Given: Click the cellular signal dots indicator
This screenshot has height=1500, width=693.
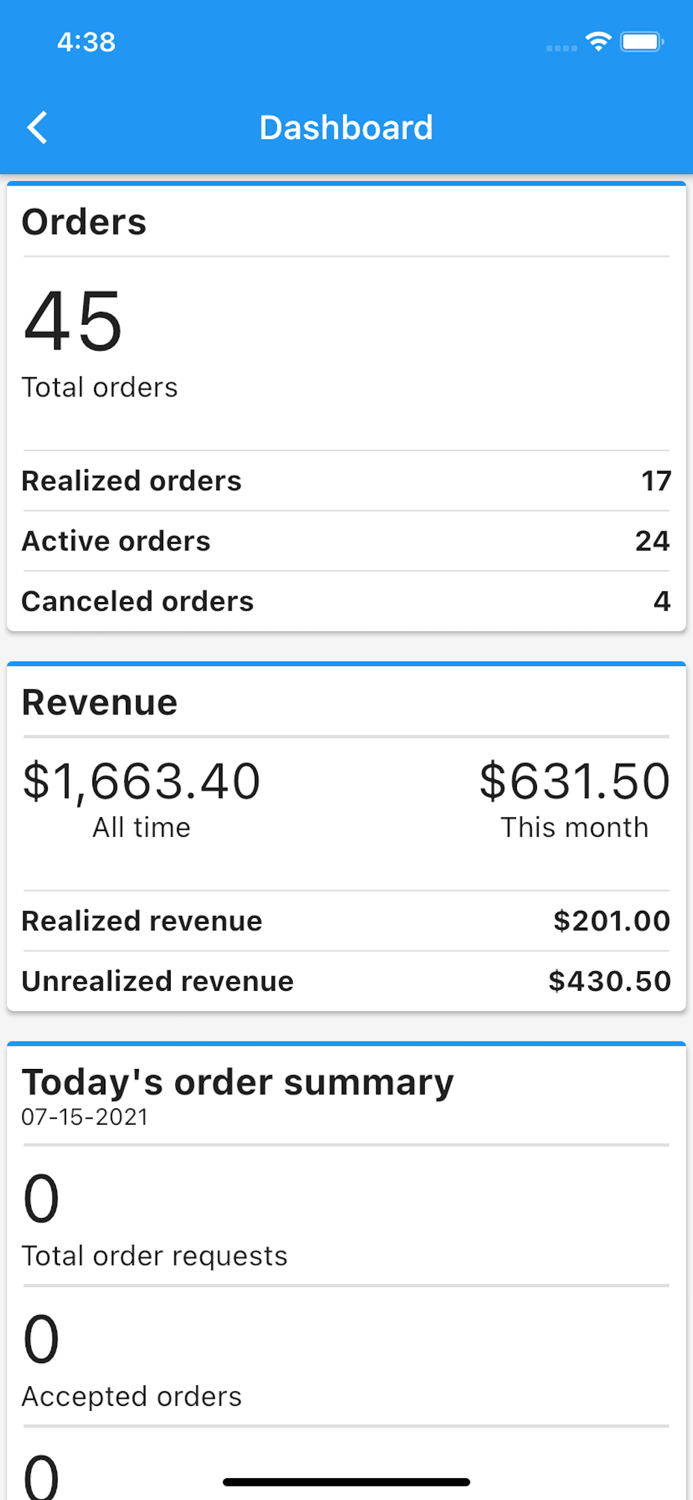Looking at the screenshot, I should (x=561, y=47).
